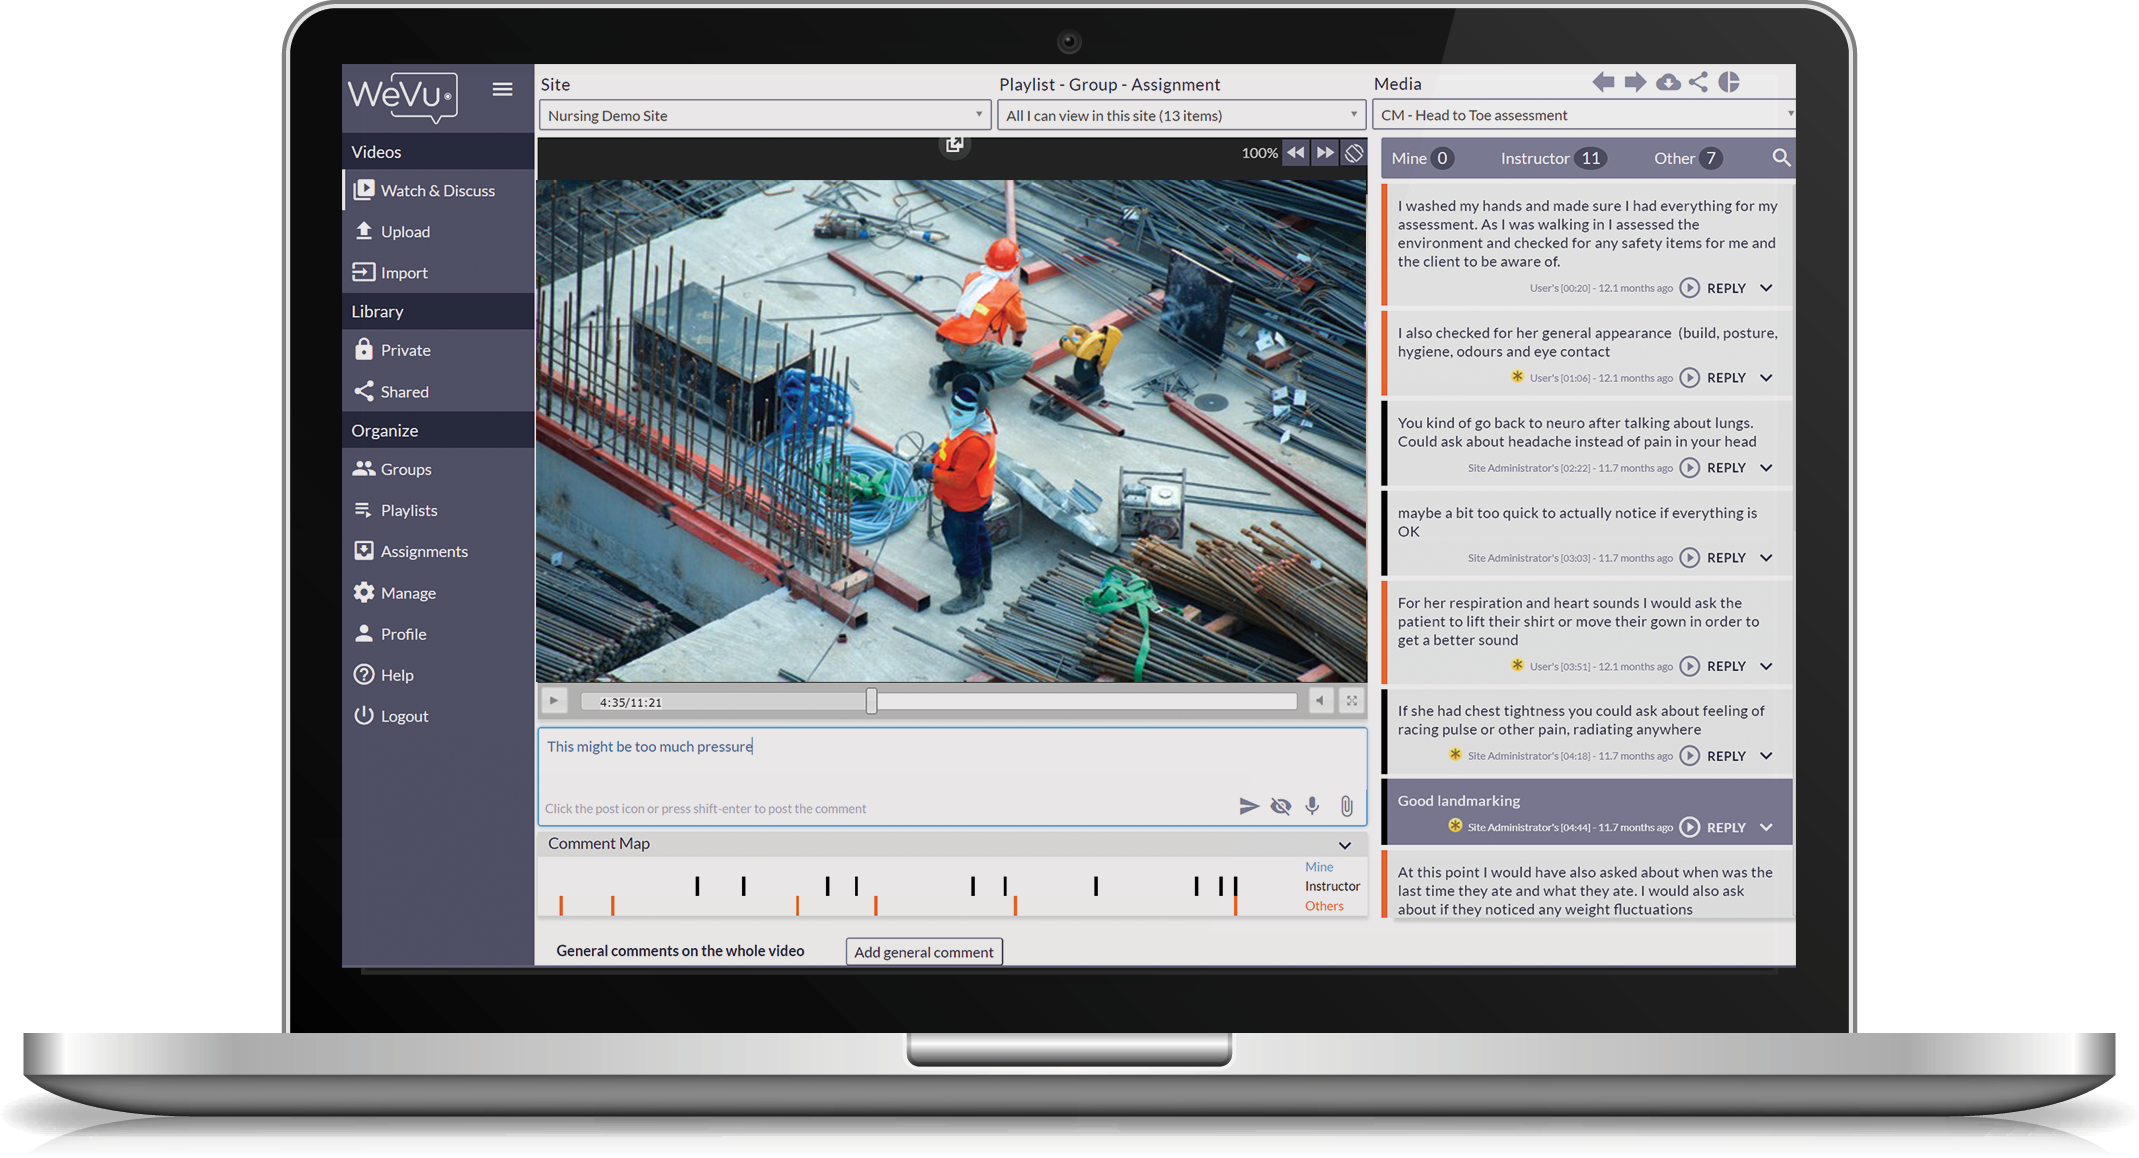Click the Add general comment button
2139x1158 pixels.
[923, 952]
